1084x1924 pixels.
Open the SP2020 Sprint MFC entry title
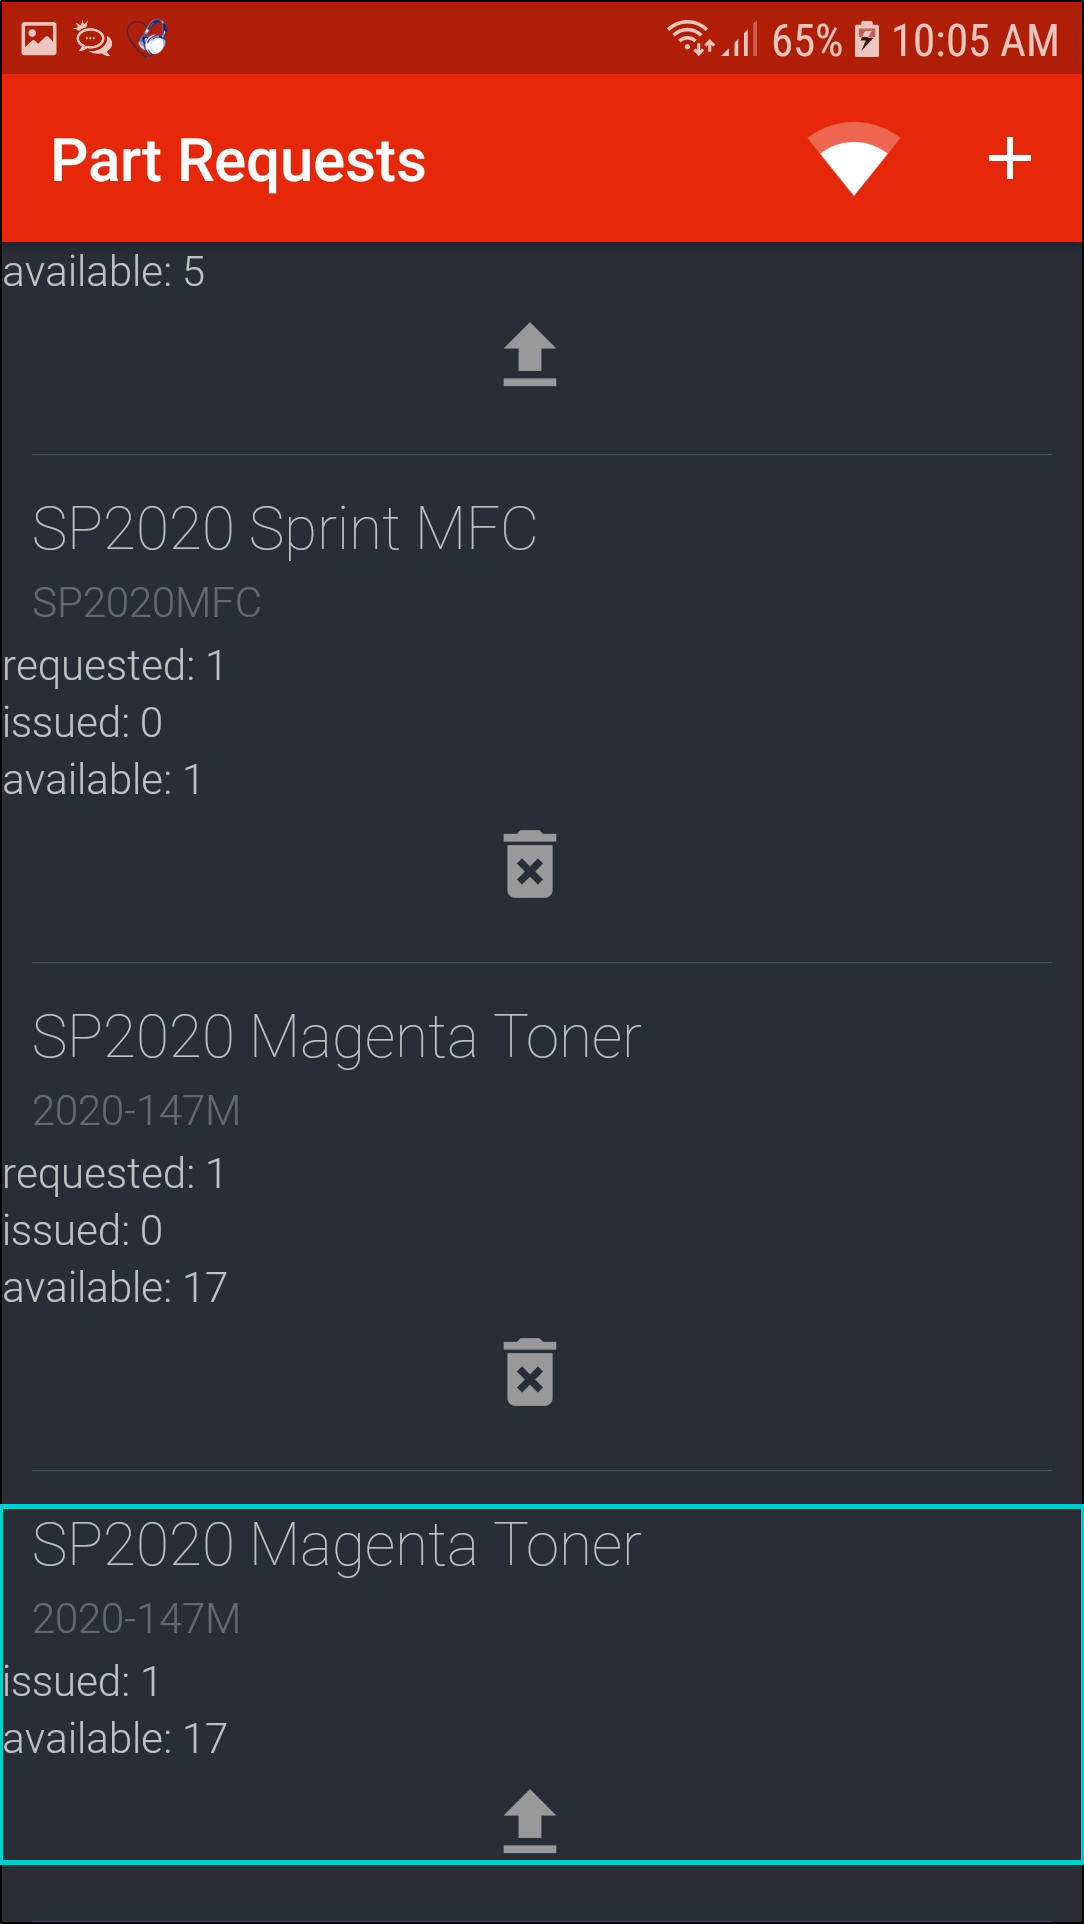click(x=284, y=529)
